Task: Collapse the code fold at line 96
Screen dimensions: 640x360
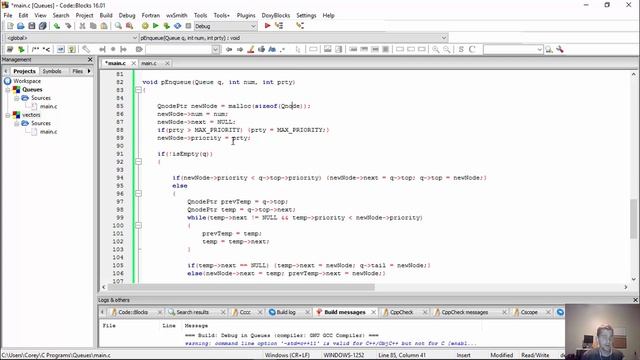Action: 138,193
